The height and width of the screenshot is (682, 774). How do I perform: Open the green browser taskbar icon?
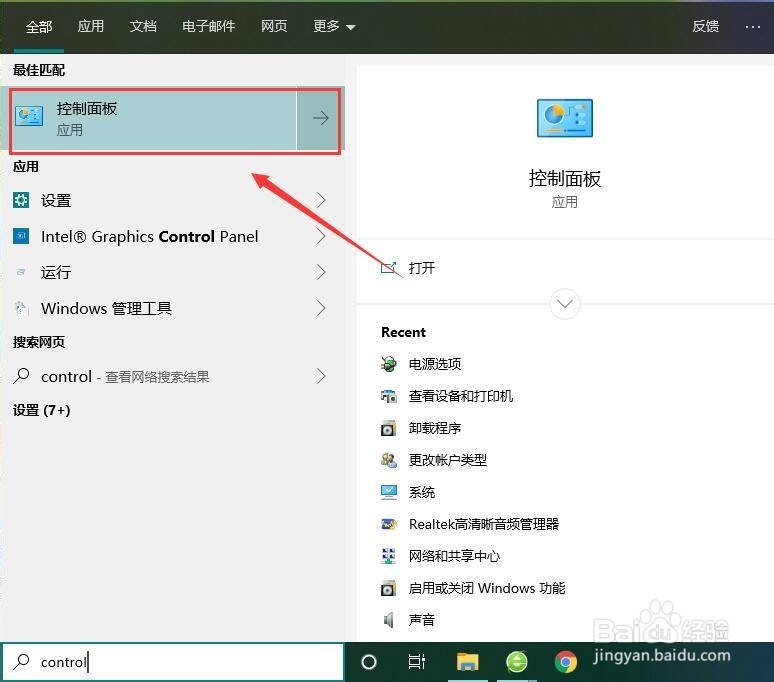coord(517,662)
